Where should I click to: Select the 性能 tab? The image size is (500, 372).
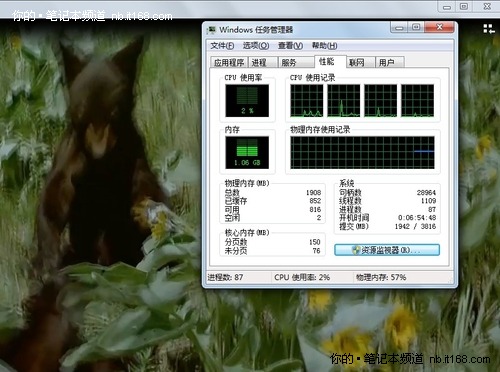(x=330, y=61)
